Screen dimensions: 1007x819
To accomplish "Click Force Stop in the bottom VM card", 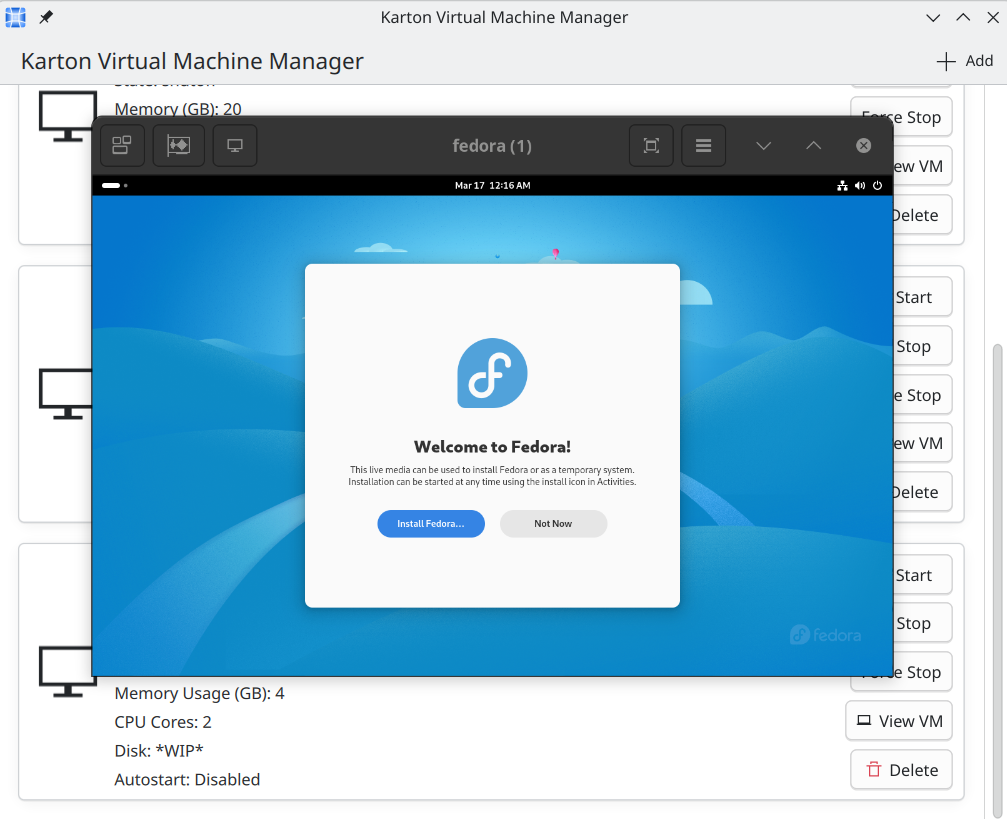I will pyautogui.click(x=901, y=672).
